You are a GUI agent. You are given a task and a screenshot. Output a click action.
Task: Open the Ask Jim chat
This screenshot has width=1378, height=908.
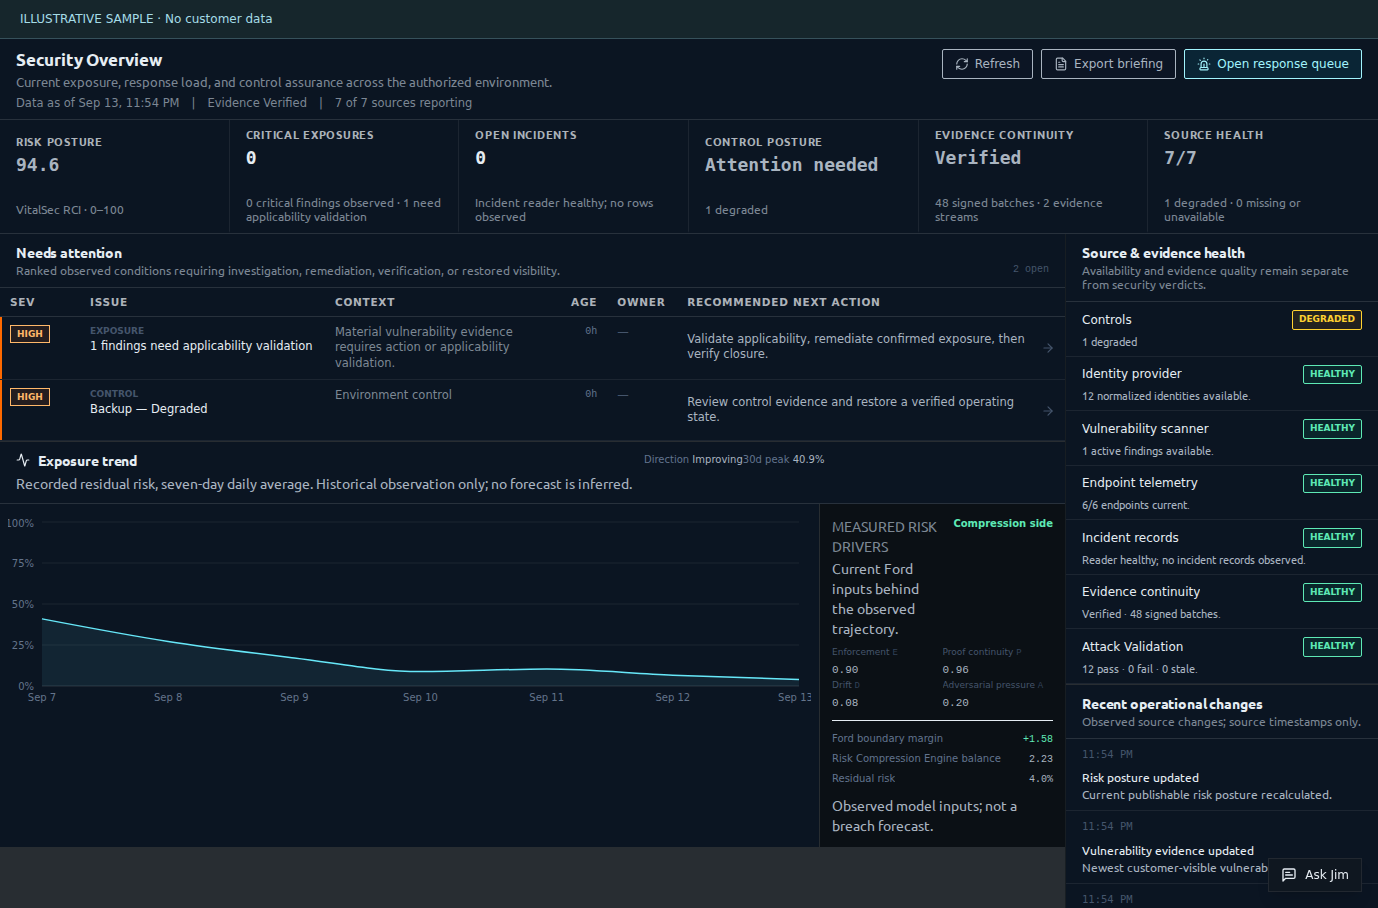(1315, 875)
